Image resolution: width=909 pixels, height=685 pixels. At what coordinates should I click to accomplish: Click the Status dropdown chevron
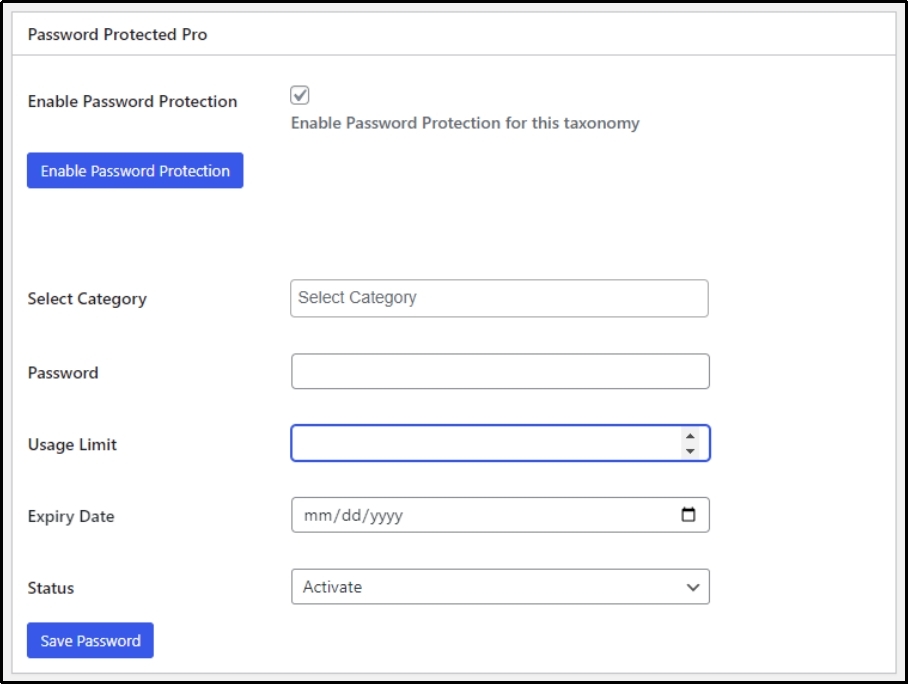(692, 587)
